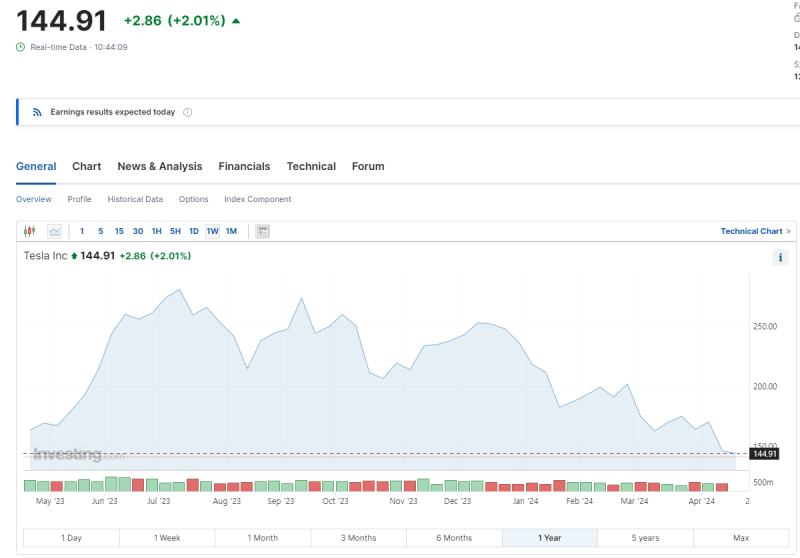
Task: Open the Technical Chart link
Action: coord(755,231)
